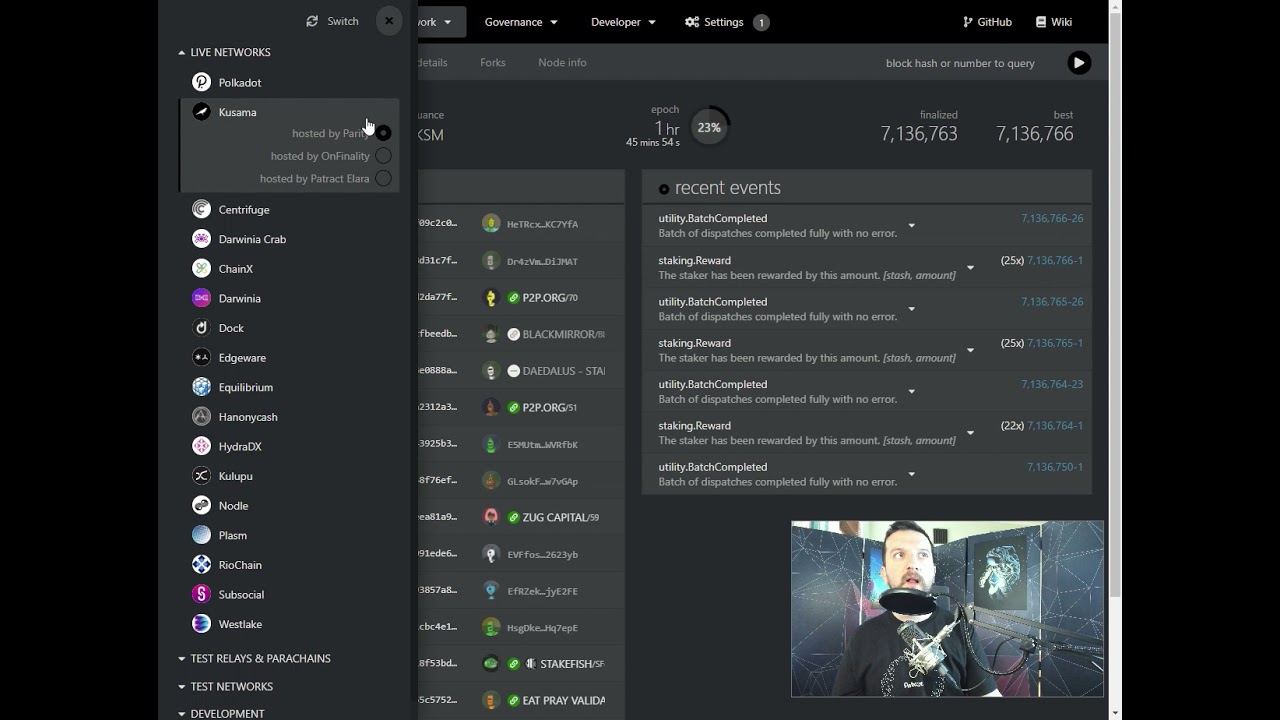
Task: Open the Forks tab
Action: (493, 62)
